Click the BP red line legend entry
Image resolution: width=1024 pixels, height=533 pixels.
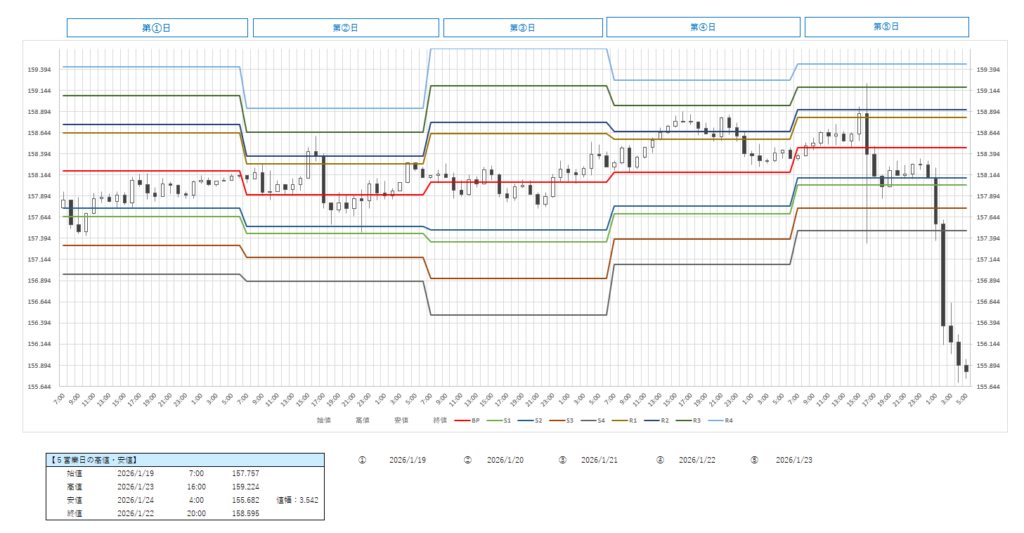coord(468,421)
